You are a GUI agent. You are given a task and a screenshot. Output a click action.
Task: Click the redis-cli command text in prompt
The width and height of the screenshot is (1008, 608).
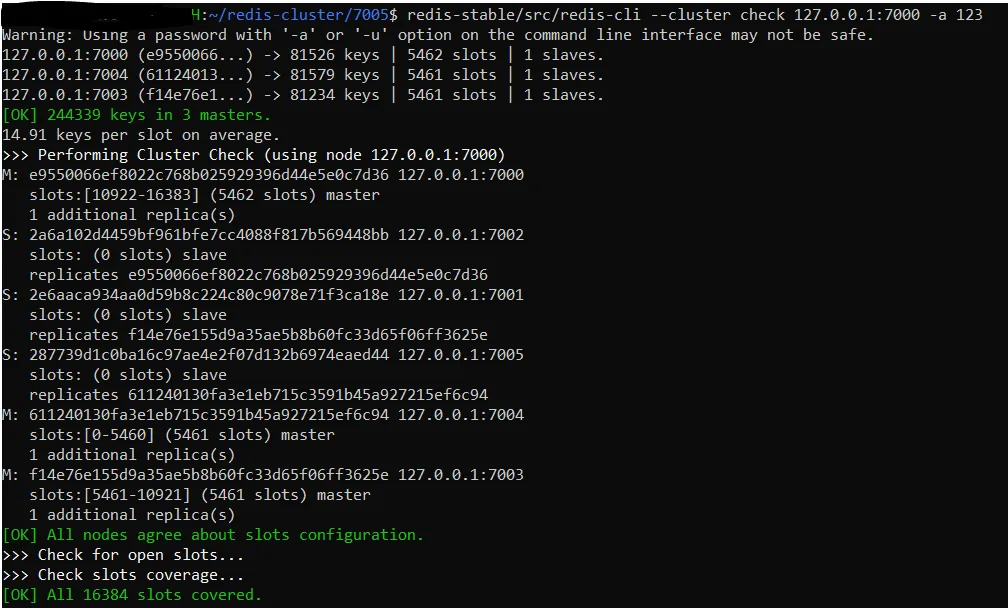(695, 14)
